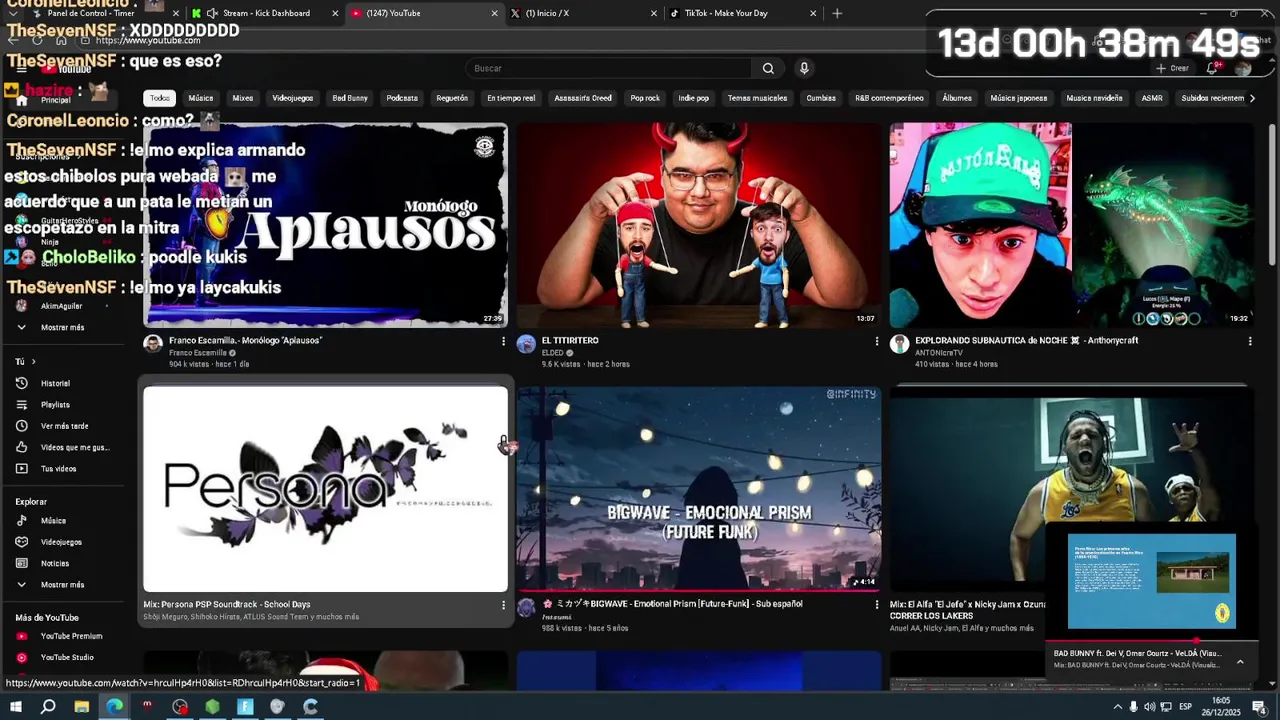This screenshot has height=720, width=1280.
Task: Open YouTube Studio in sidebar
Action: pos(67,657)
